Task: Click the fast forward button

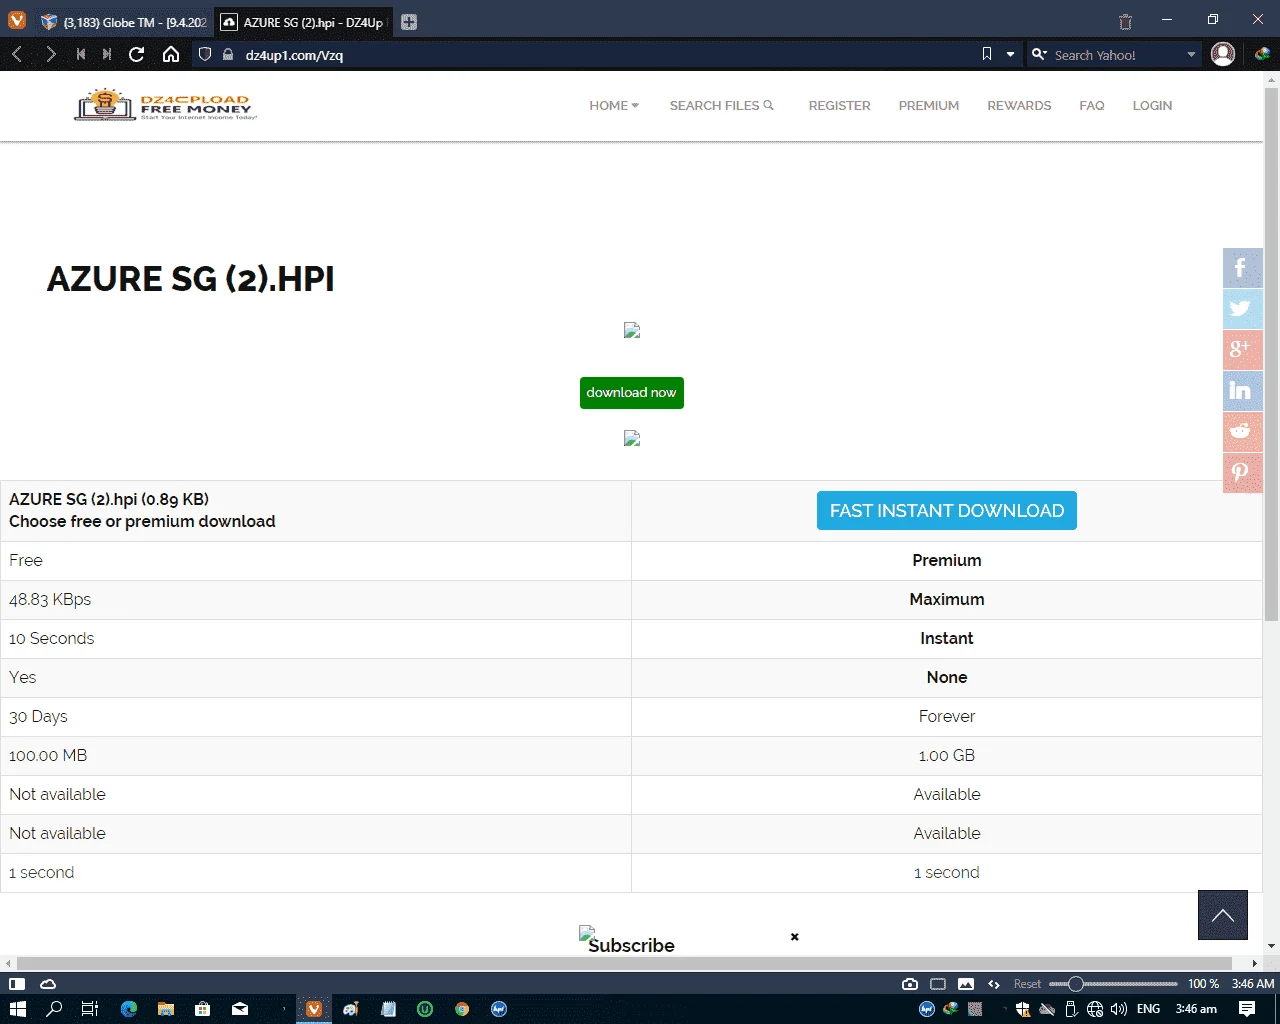Action: point(107,54)
